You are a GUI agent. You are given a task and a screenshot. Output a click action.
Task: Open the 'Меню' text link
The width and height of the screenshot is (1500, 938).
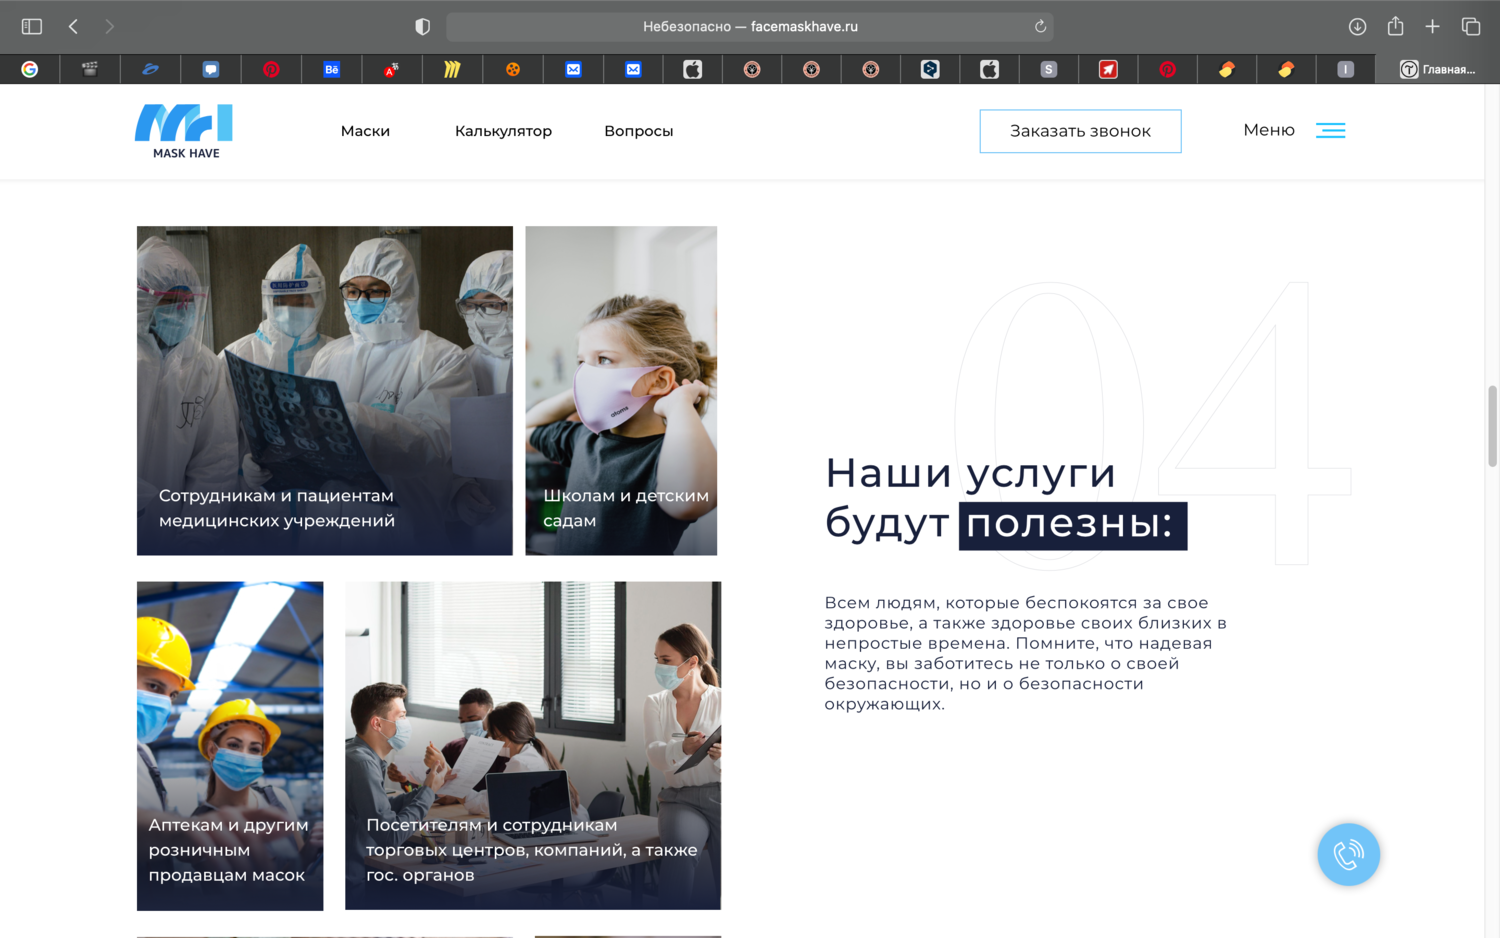1269,130
